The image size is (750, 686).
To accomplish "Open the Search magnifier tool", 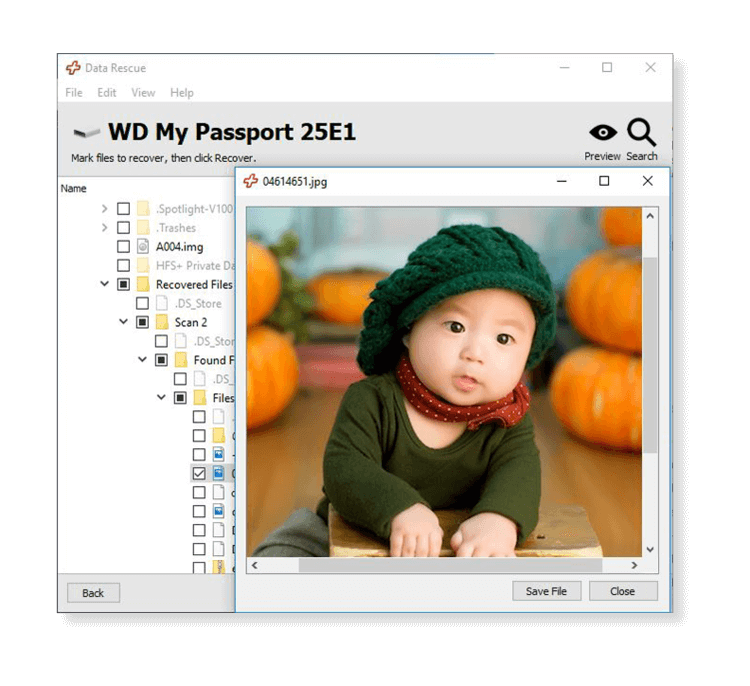I will [641, 133].
